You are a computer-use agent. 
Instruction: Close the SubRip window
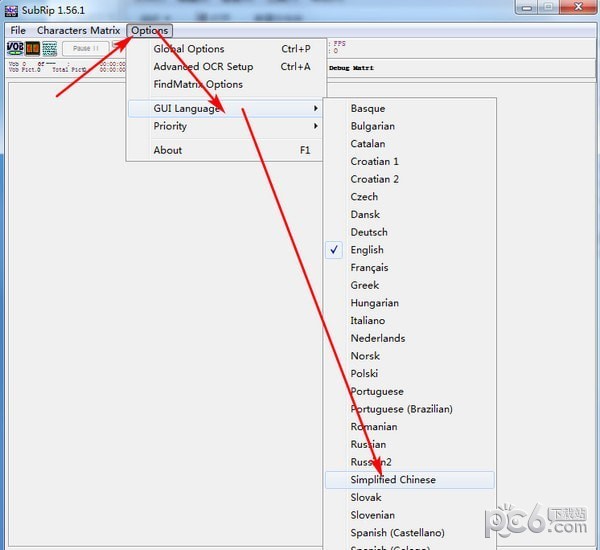point(578,7)
